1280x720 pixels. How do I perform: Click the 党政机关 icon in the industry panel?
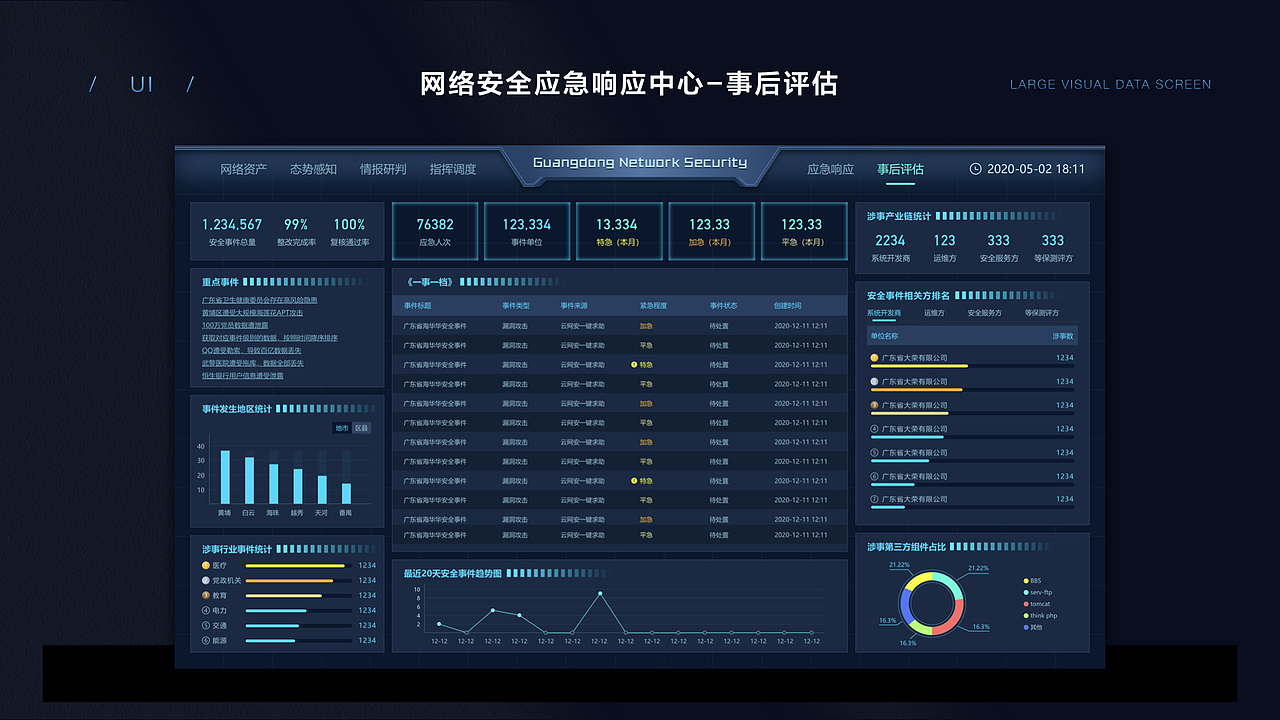coord(205,580)
